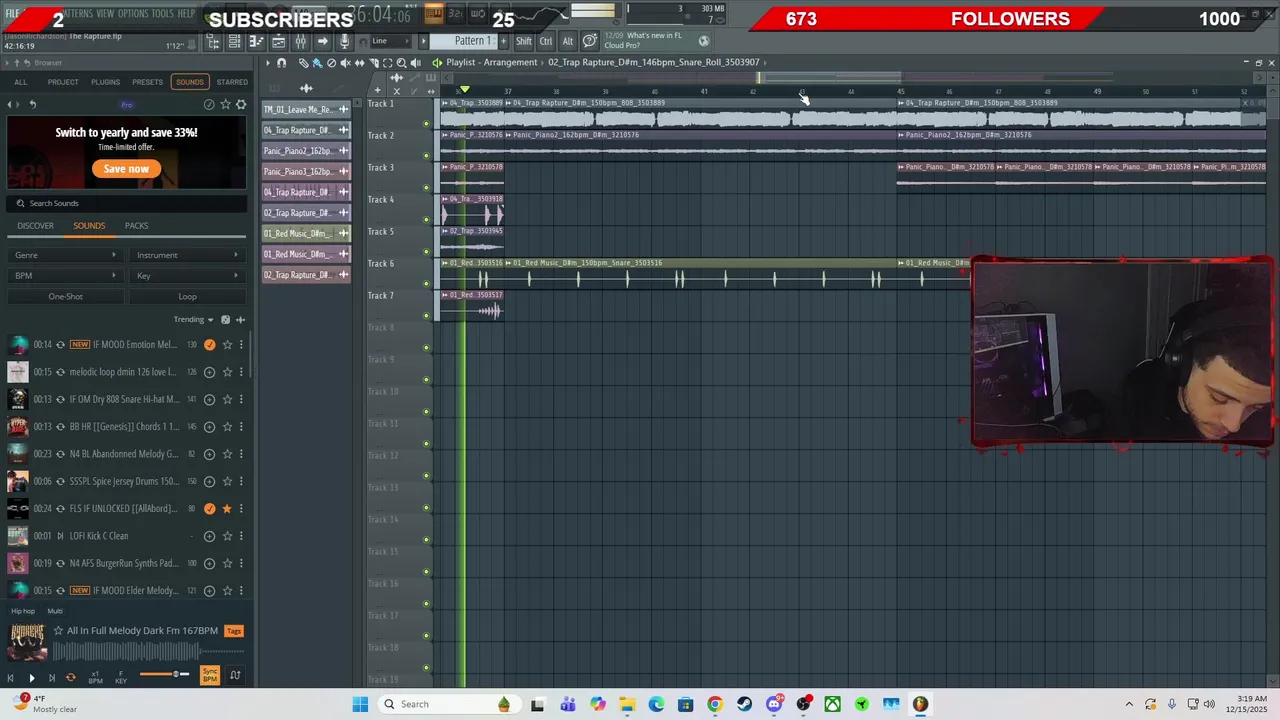The width and height of the screenshot is (1280, 720).
Task: Open the Genre filter dropdown
Action: pyautogui.click(x=66, y=255)
